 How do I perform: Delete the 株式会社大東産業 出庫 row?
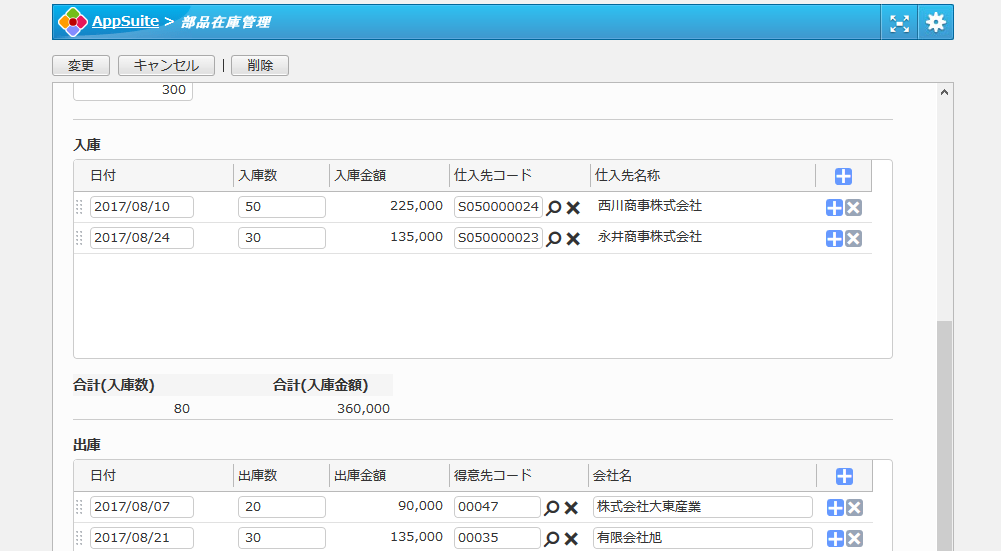click(x=853, y=508)
